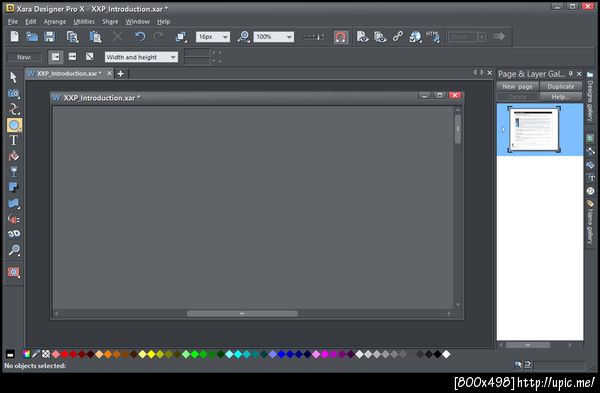Viewport: 600px width, 393px height.
Task: Open the Help menu
Action: (163, 22)
